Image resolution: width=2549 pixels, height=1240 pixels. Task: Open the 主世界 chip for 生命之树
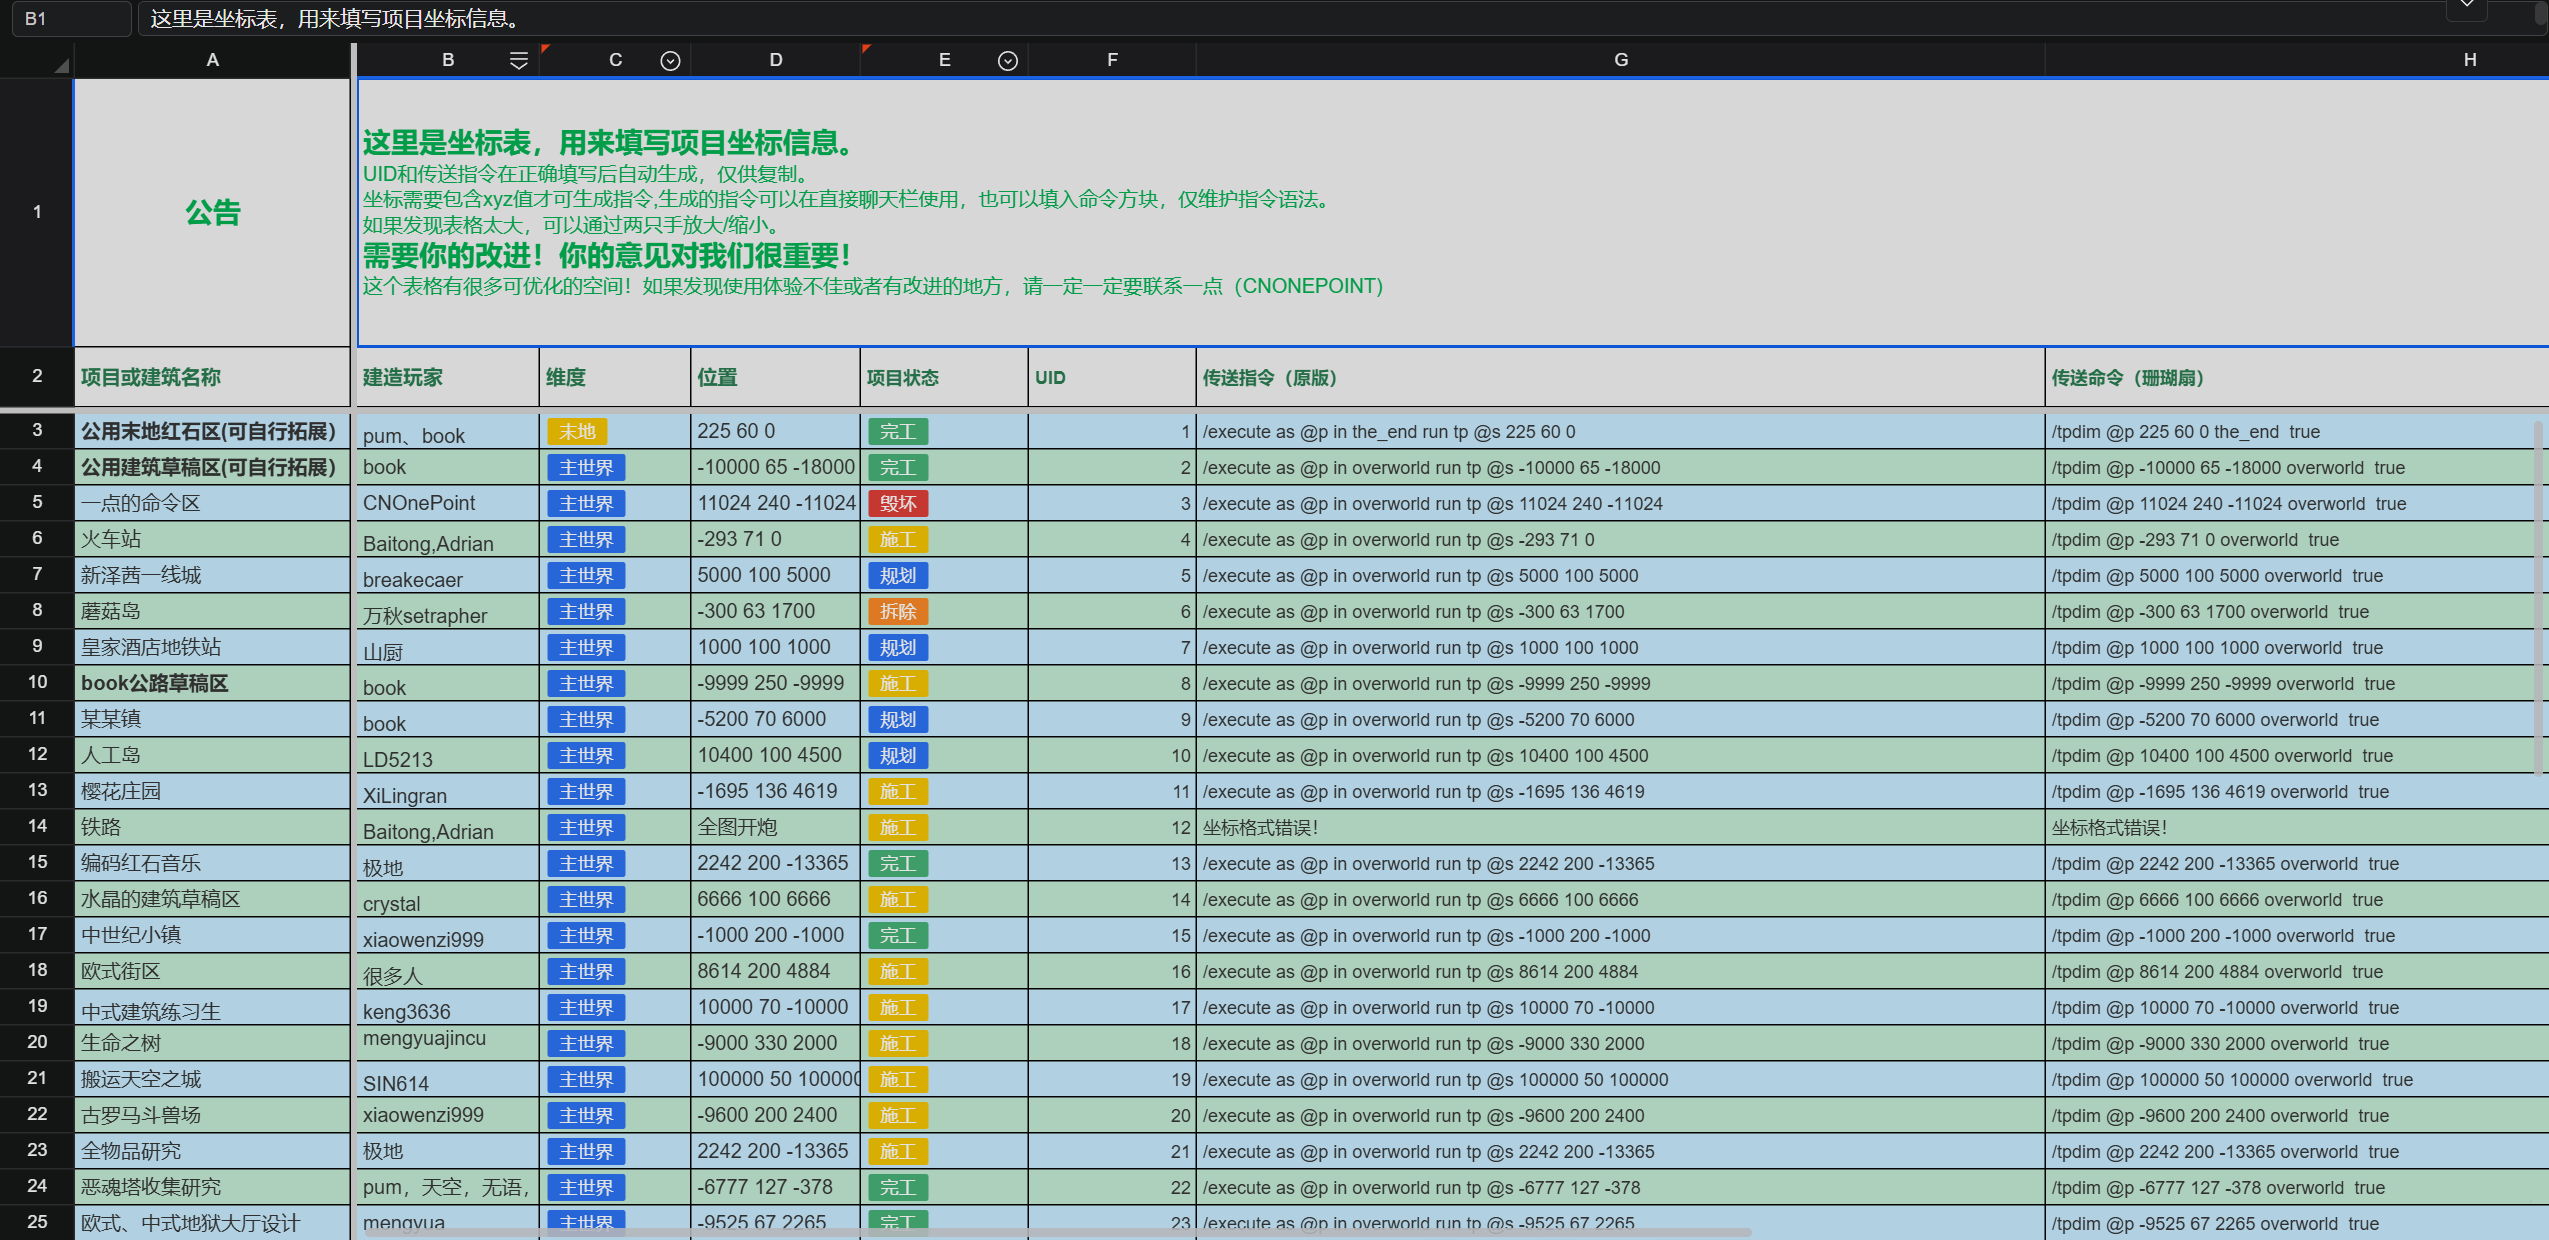click(586, 1043)
